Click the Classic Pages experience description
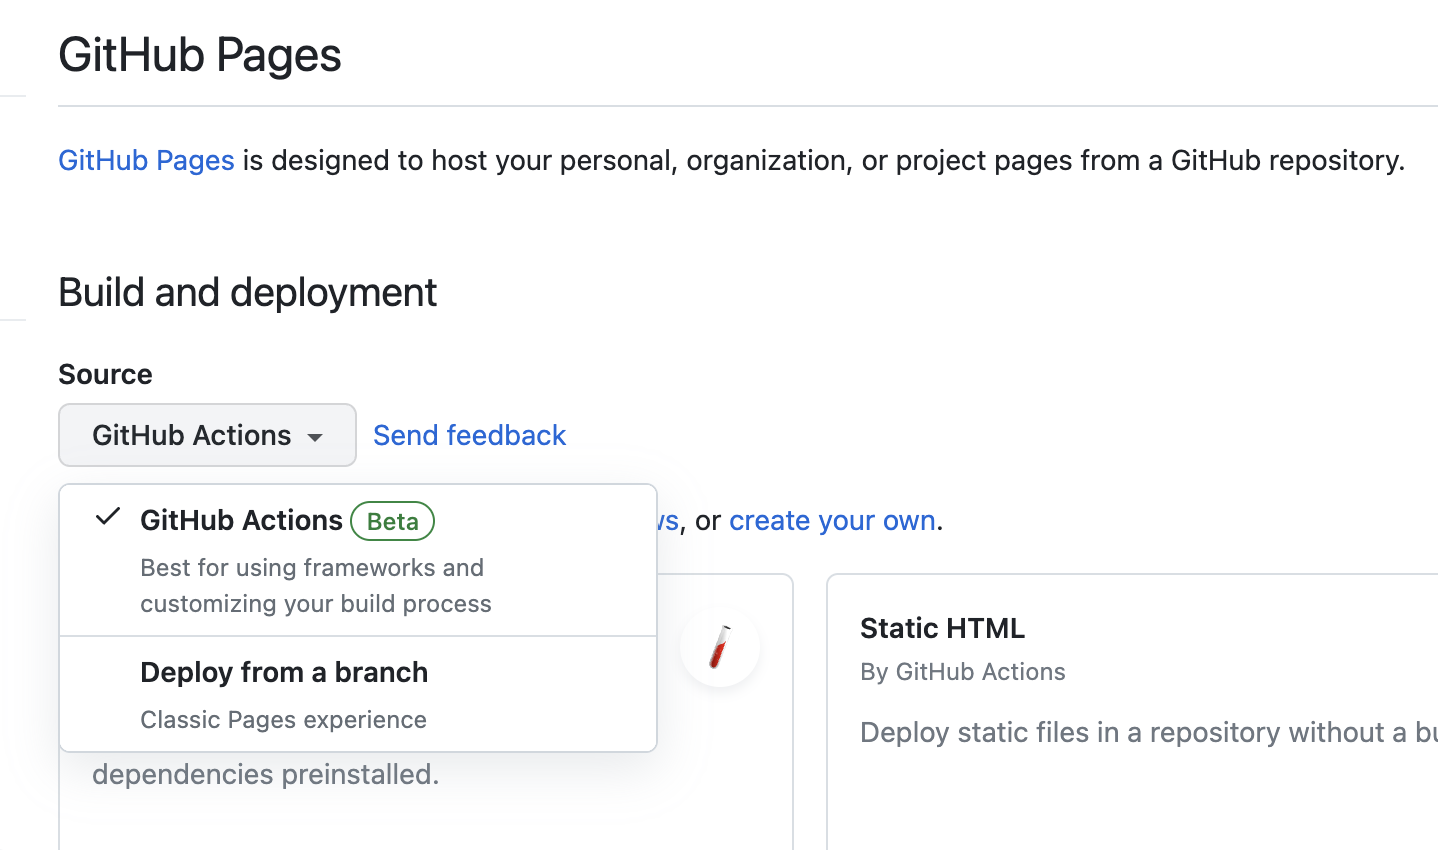The width and height of the screenshot is (1438, 850). coord(283,719)
